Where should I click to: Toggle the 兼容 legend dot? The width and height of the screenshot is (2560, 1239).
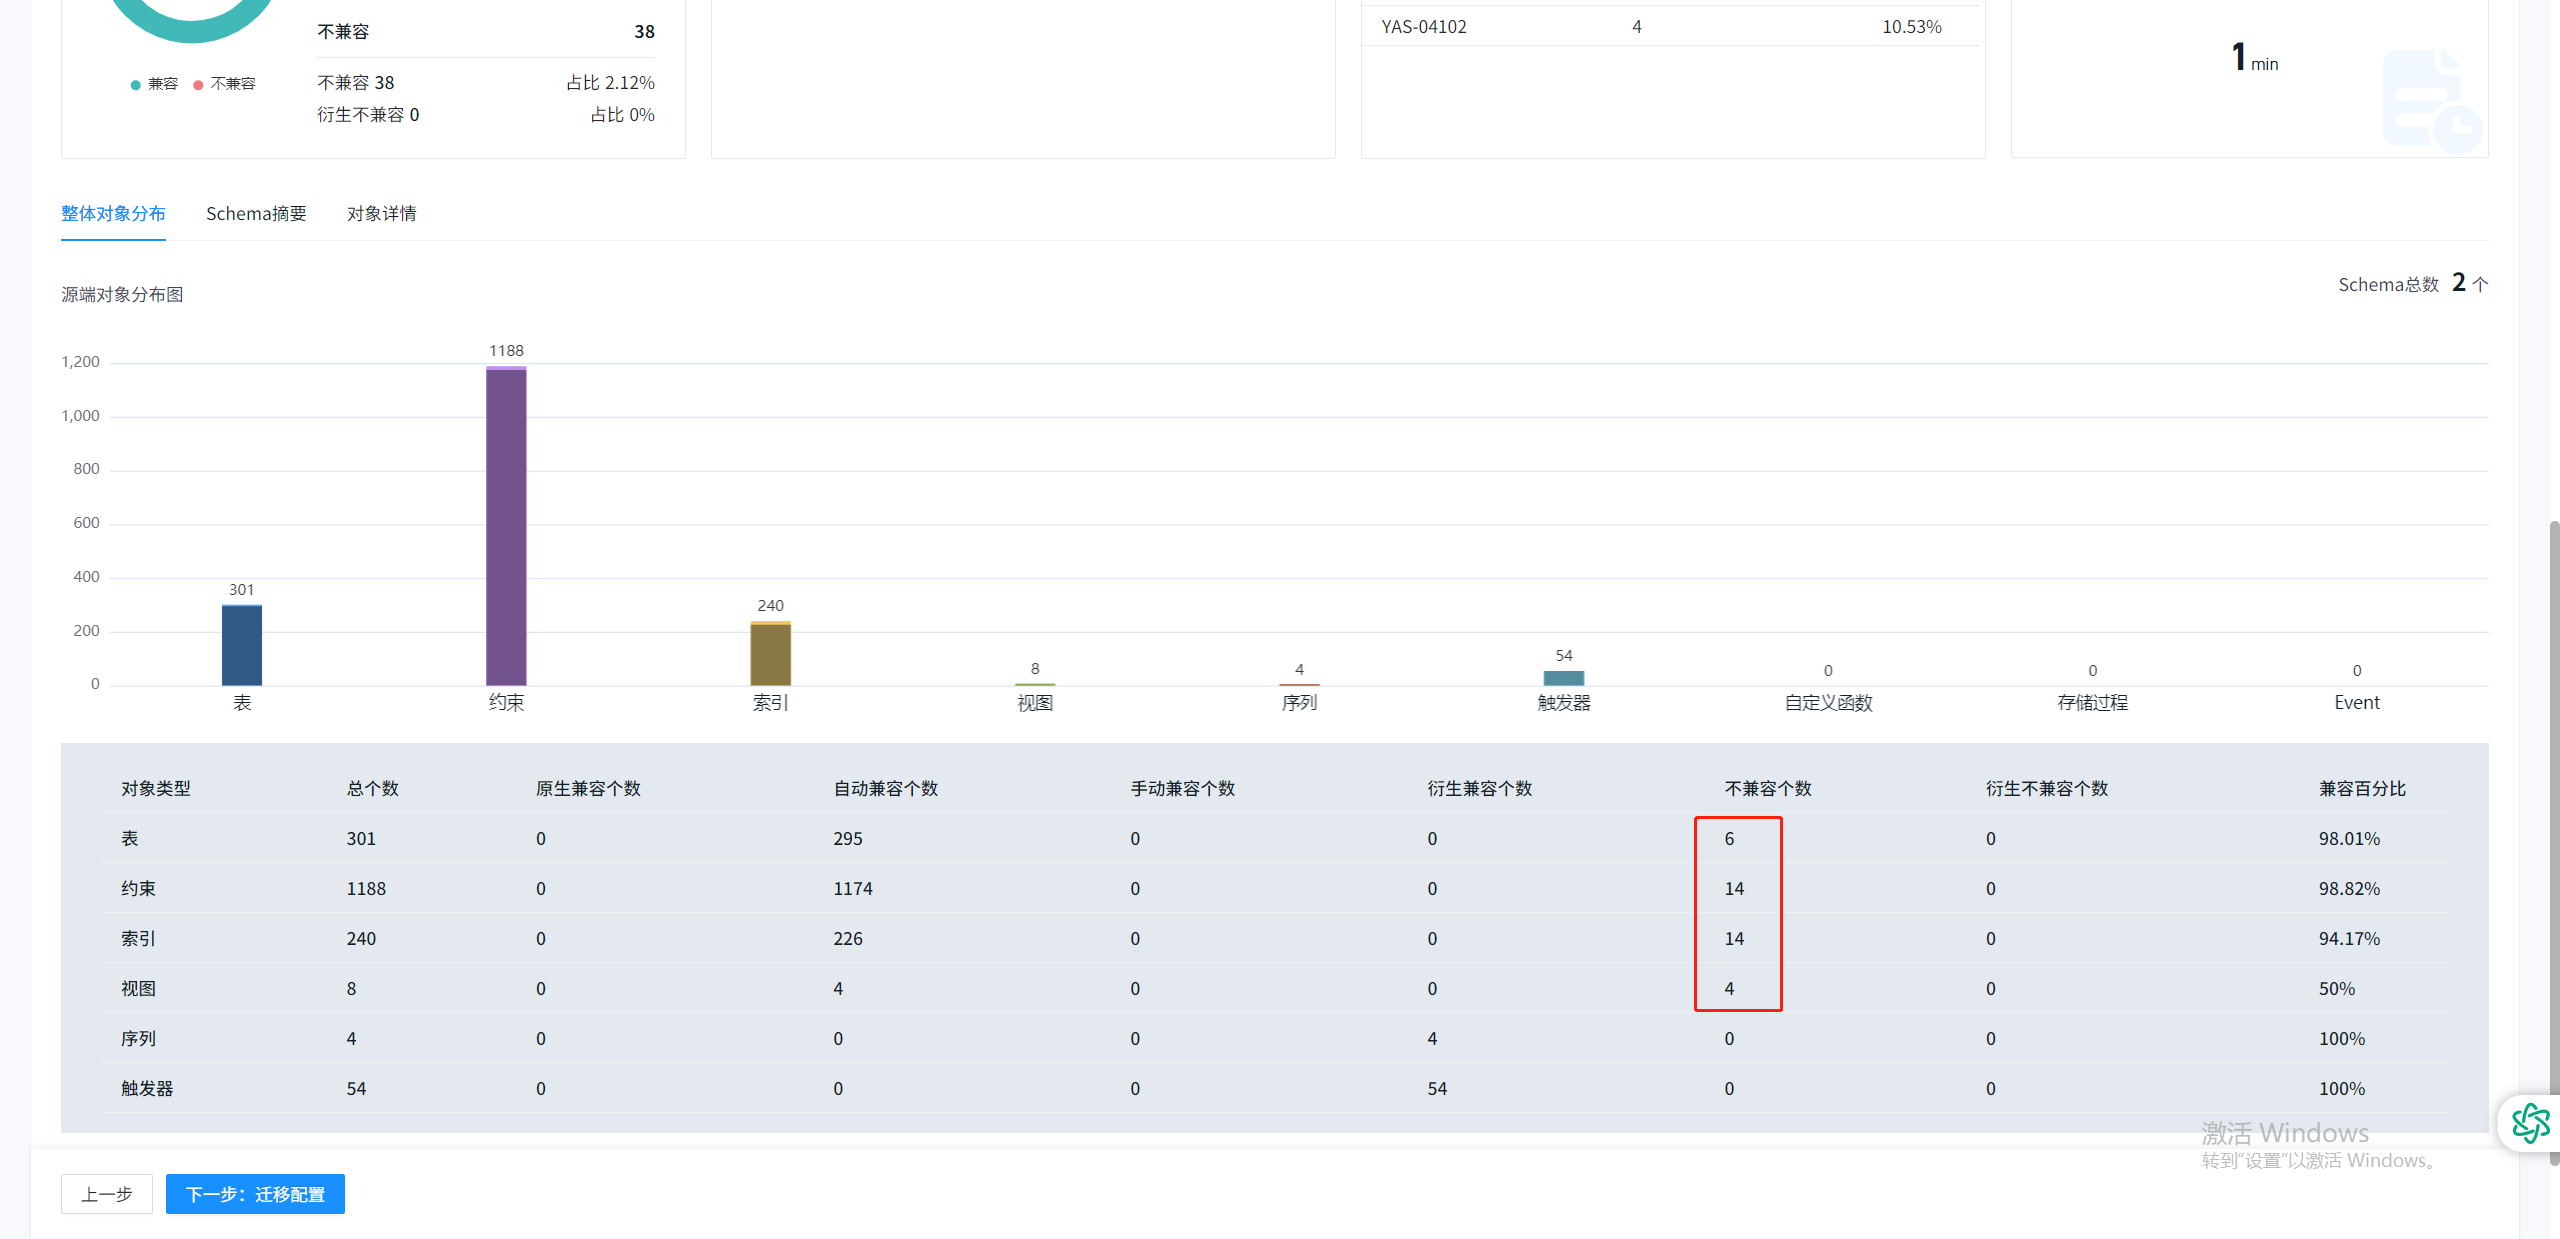click(135, 85)
